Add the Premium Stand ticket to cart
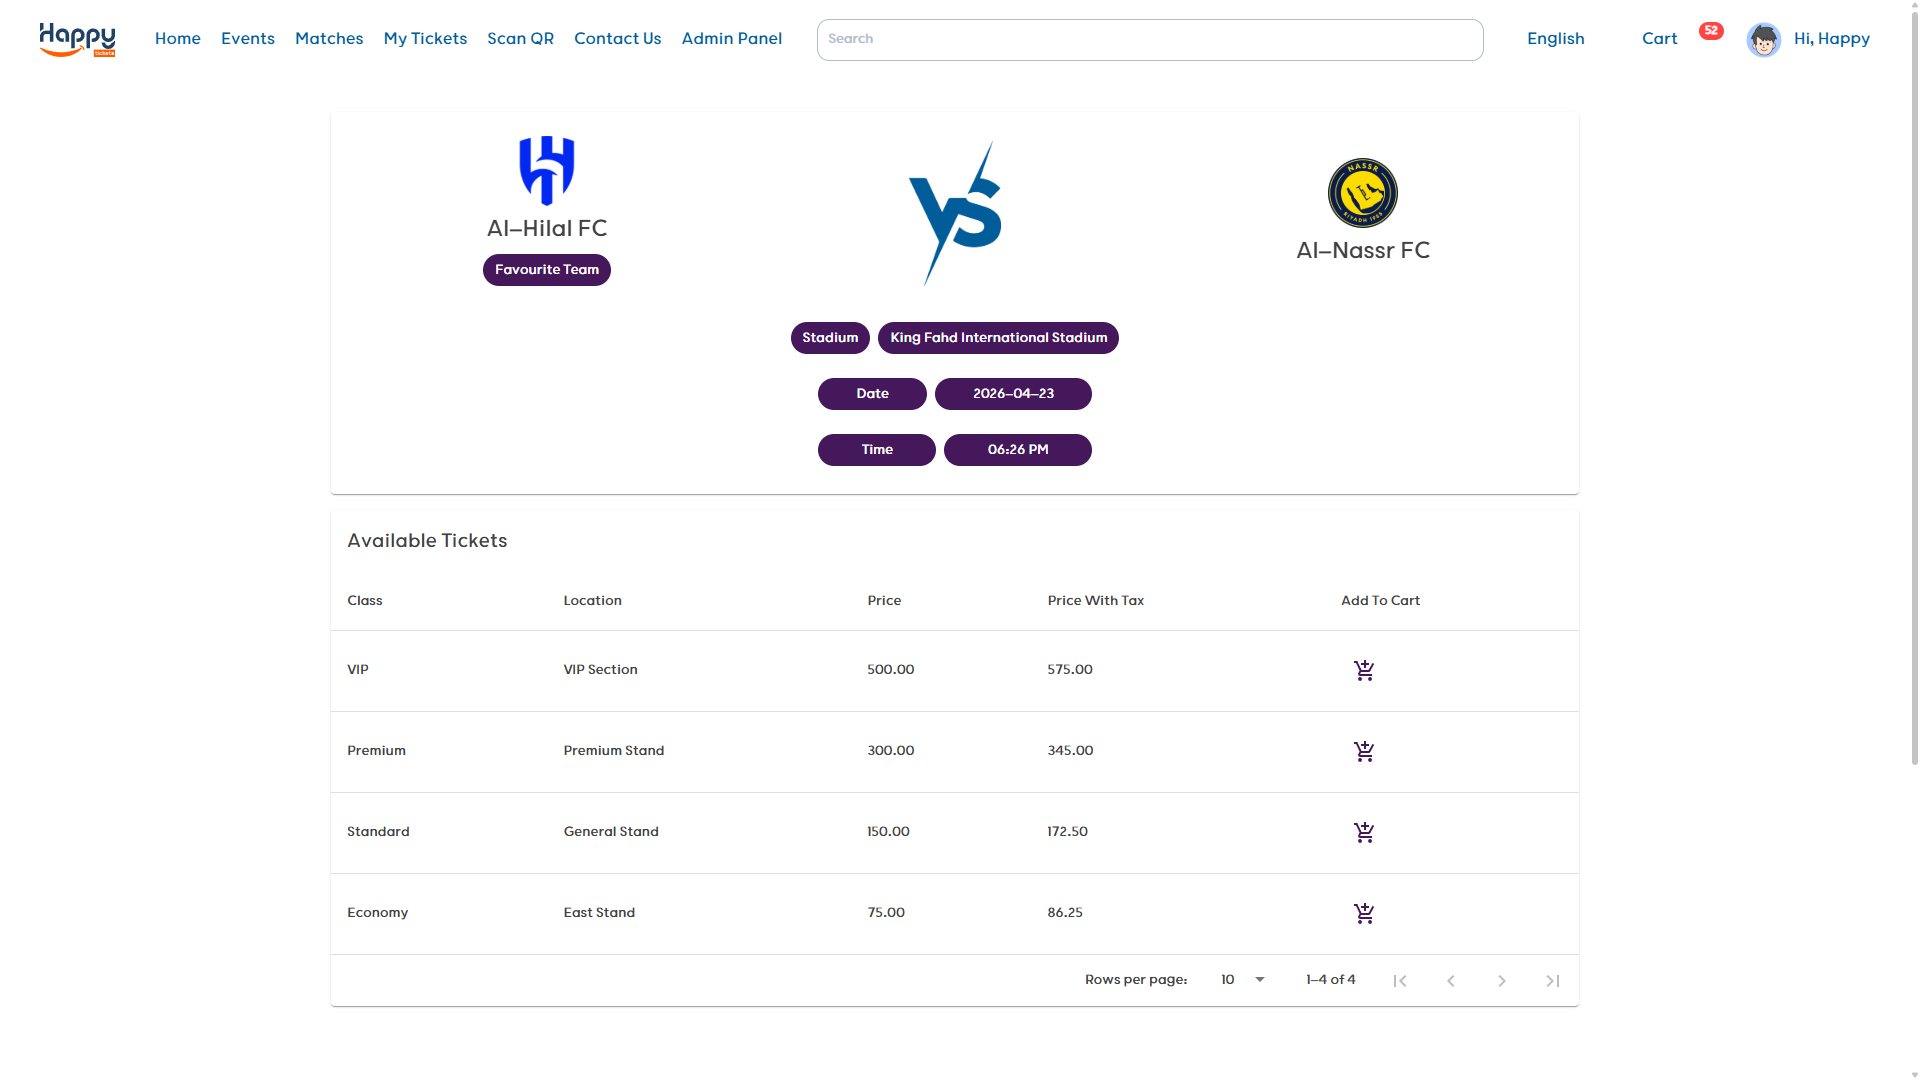This screenshot has width=1920, height=1080. click(1364, 751)
